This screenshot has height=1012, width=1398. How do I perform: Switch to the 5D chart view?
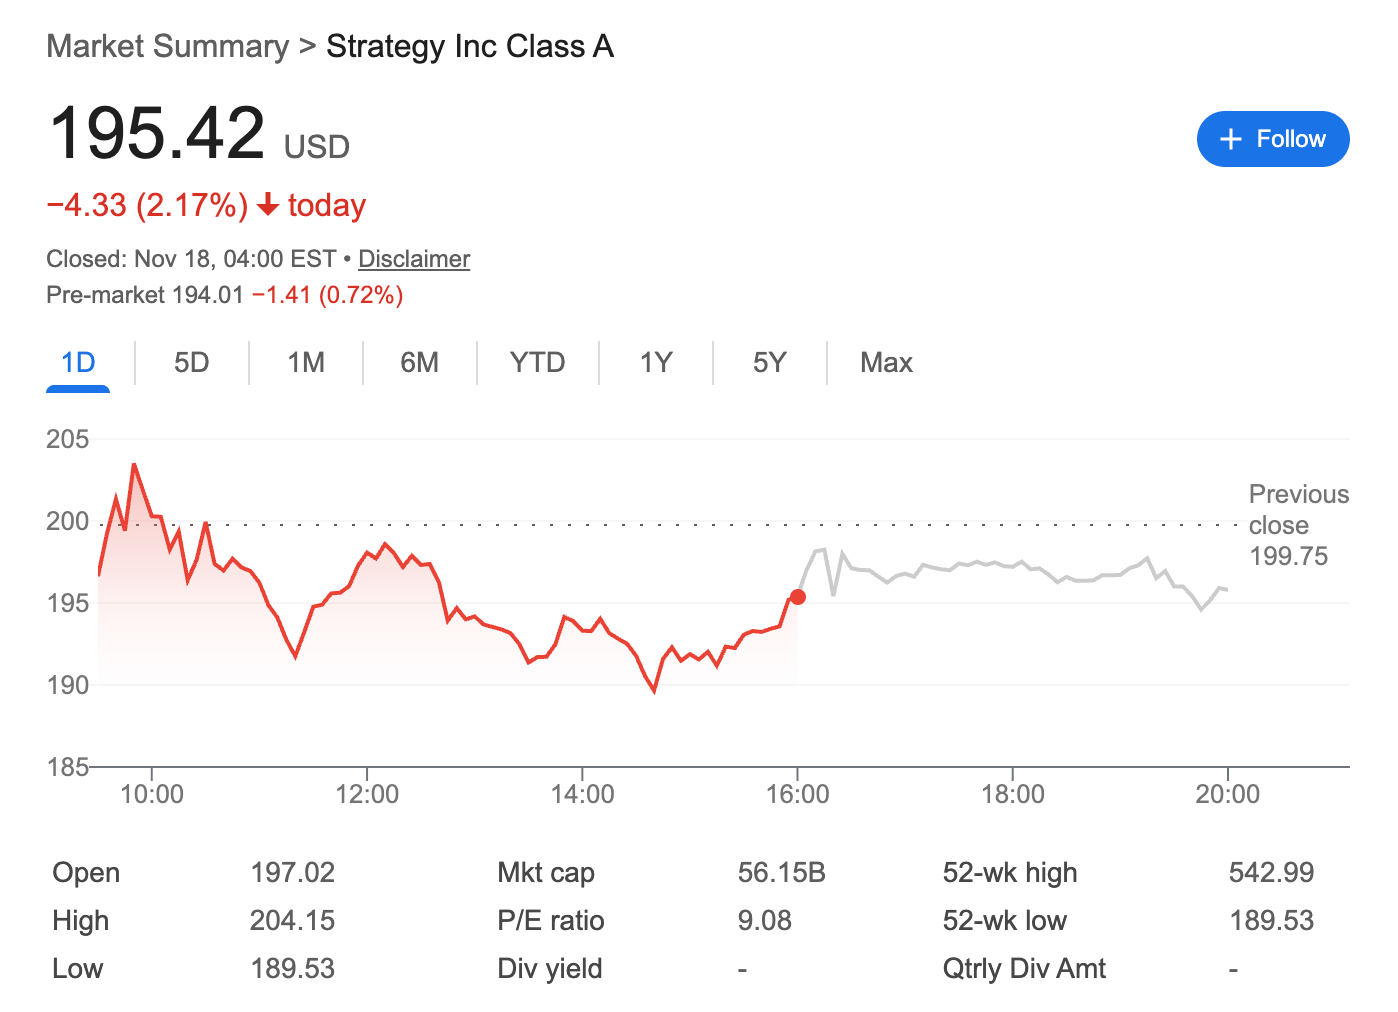[191, 362]
